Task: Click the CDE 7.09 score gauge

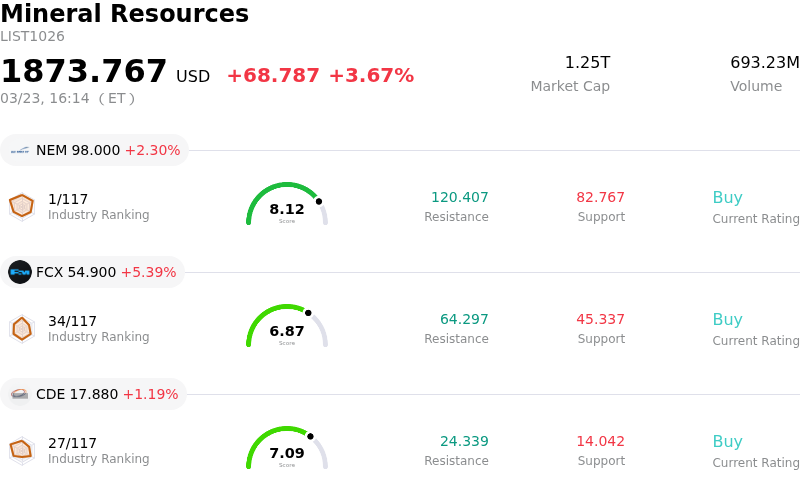Action: point(287,450)
